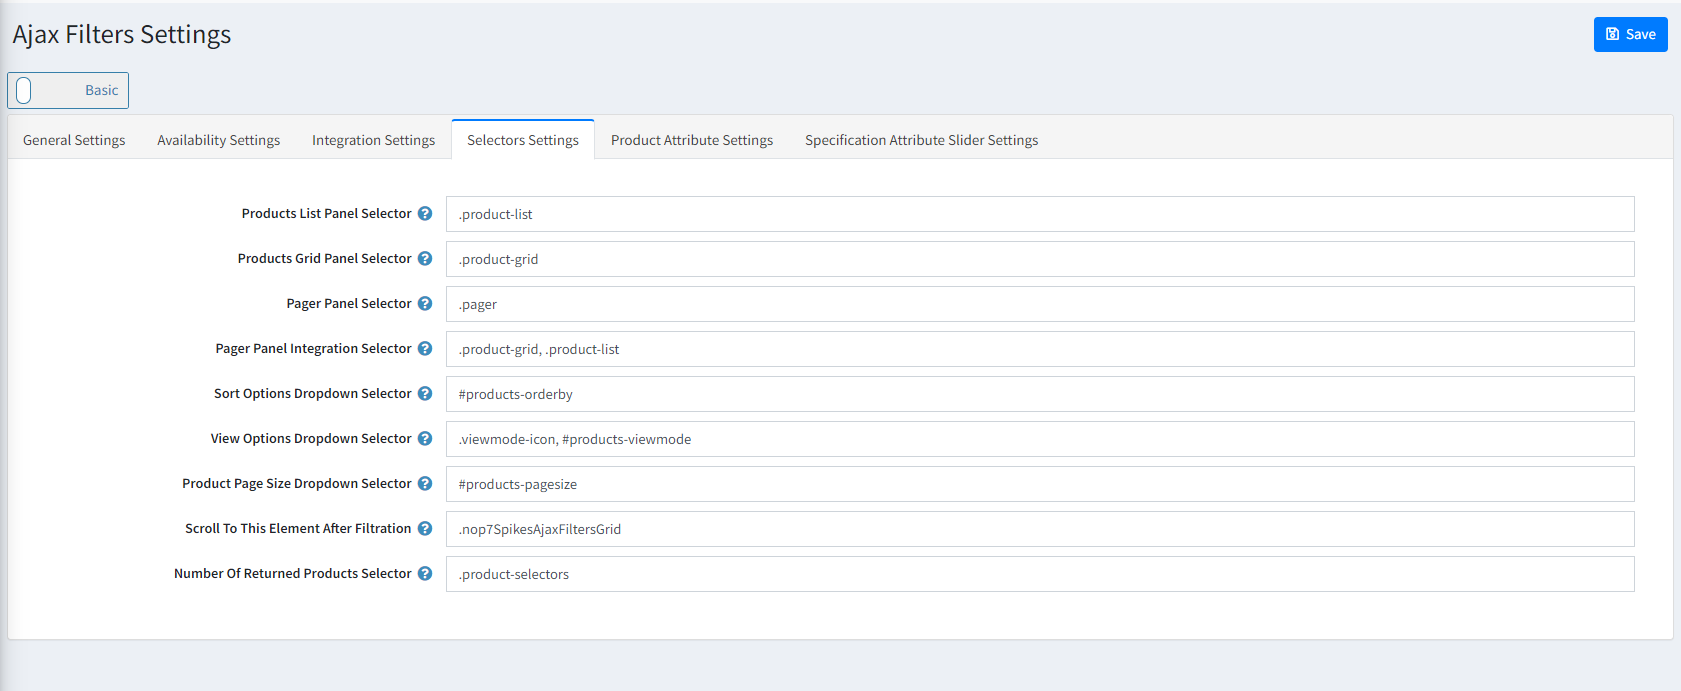This screenshot has height=691, width=1681.
Task: Click help icon for Number Of Returned Products Selector
Action: [x=425, y=573]
